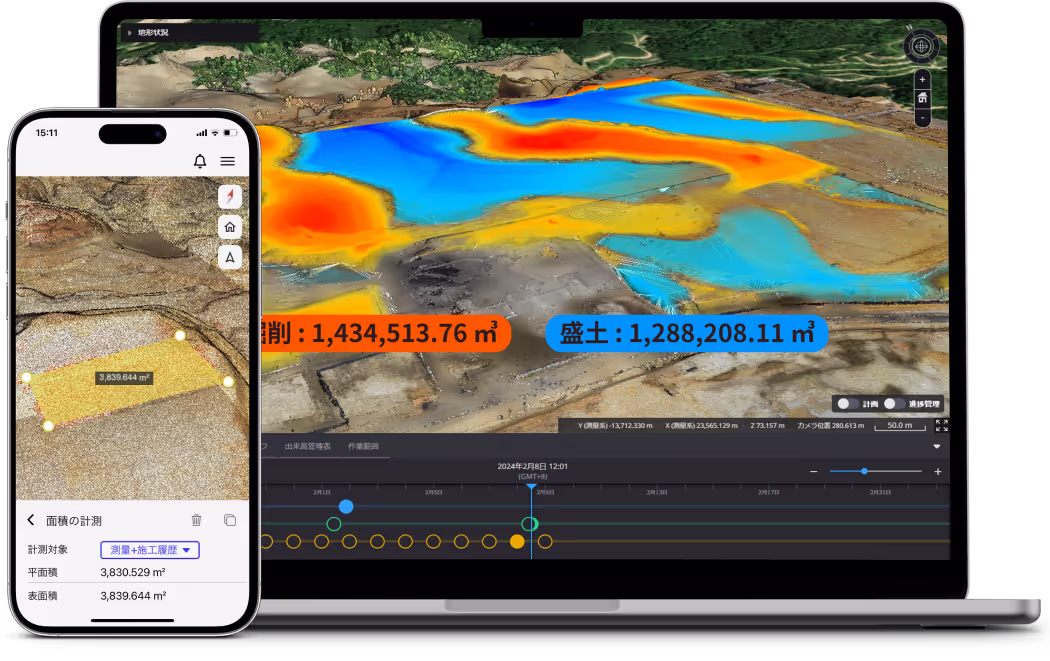Click the blue playhead marker on the timeline
1050x661 pixels.
pyautogui.click(x=531, y=486)
